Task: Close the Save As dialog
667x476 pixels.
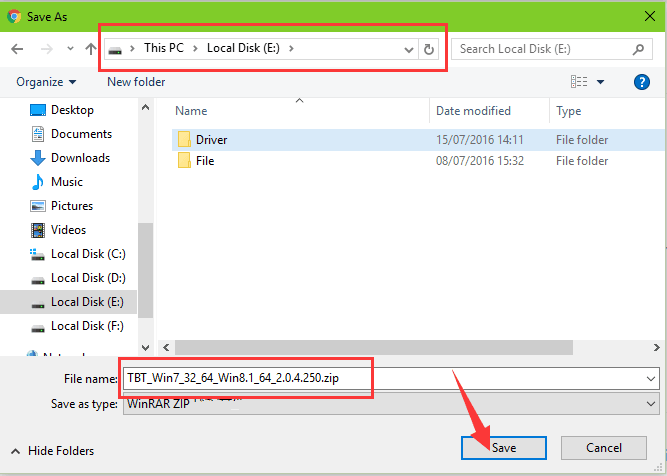Action: pyautogui.click(x=650, y=16)
